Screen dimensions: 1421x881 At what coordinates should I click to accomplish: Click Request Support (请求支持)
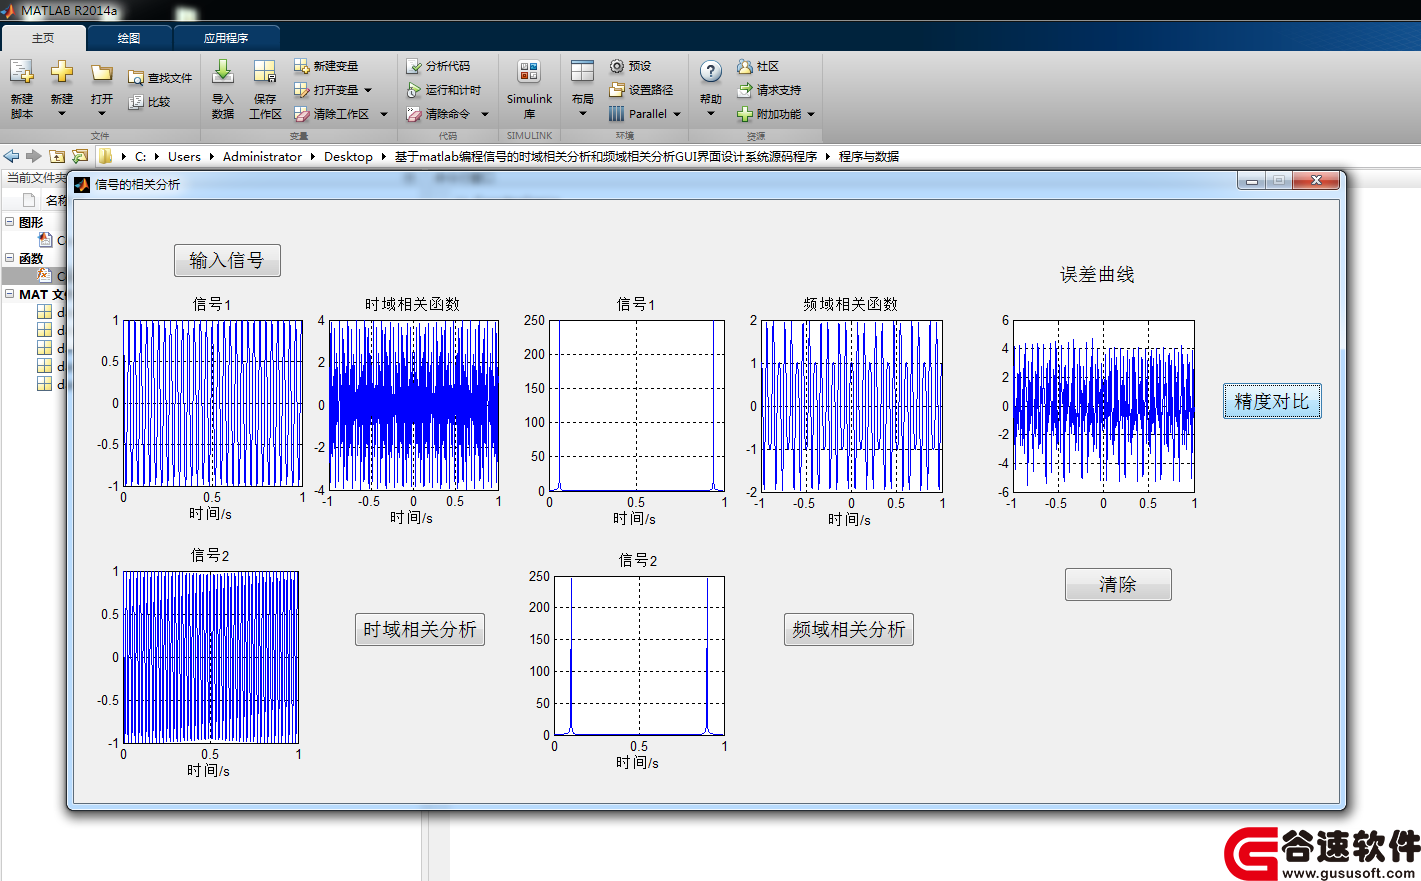point(769,90)
